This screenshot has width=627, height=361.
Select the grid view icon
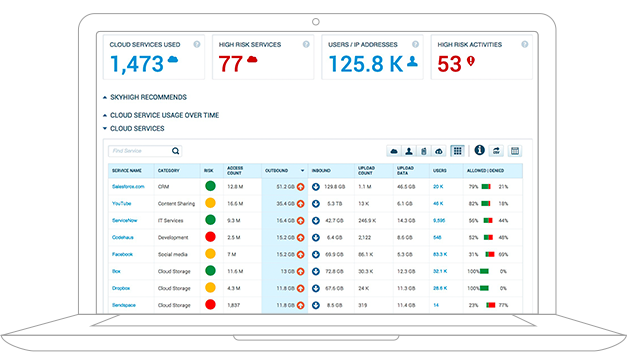point(457,151)
